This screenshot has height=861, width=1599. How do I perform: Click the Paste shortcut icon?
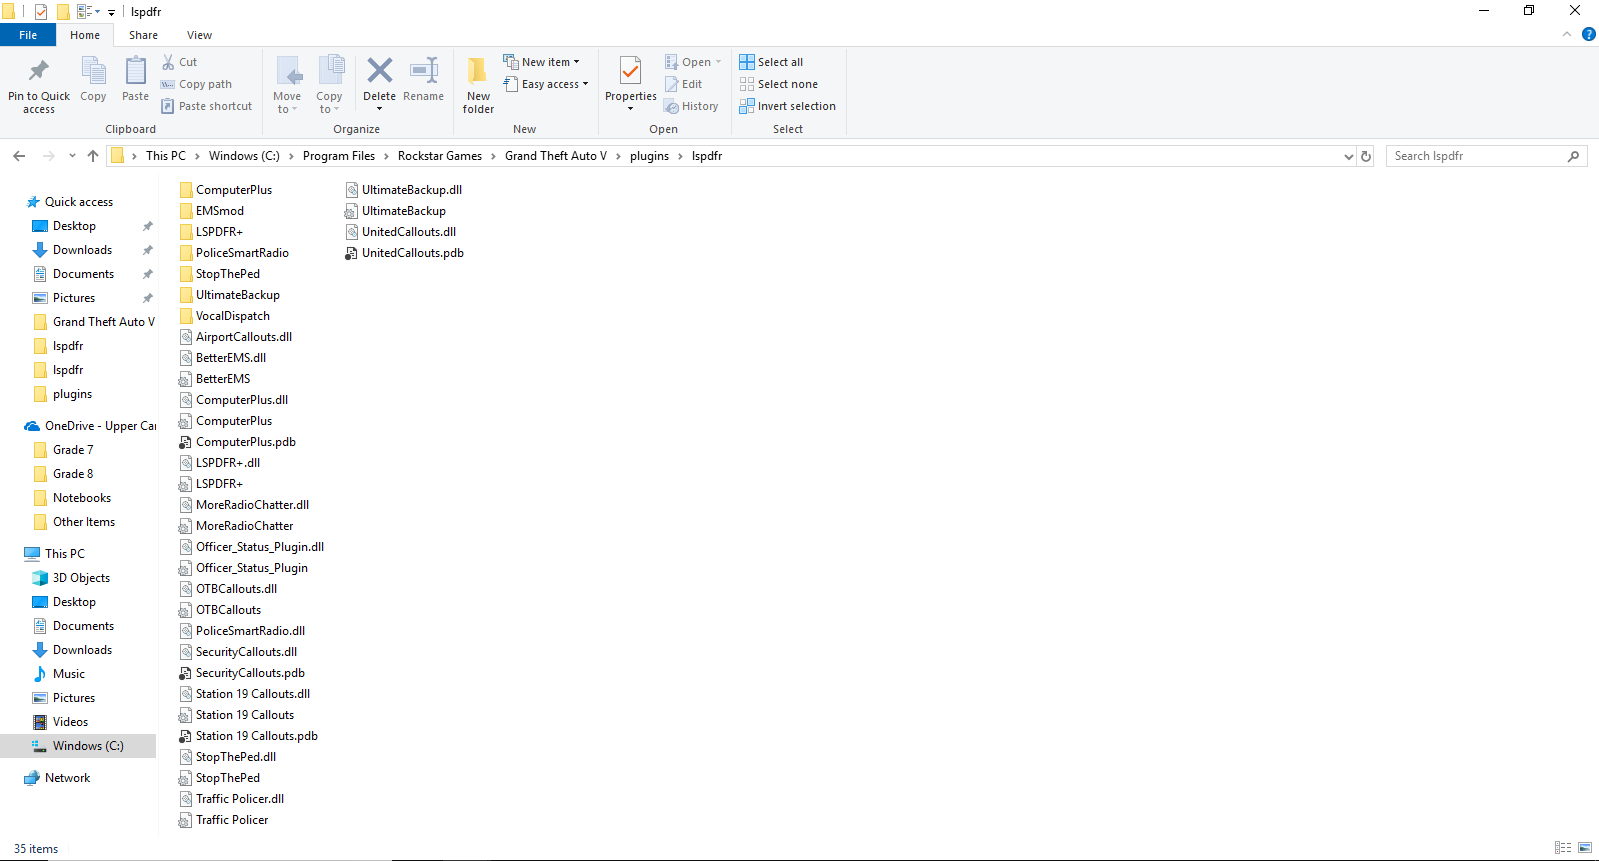168,106
